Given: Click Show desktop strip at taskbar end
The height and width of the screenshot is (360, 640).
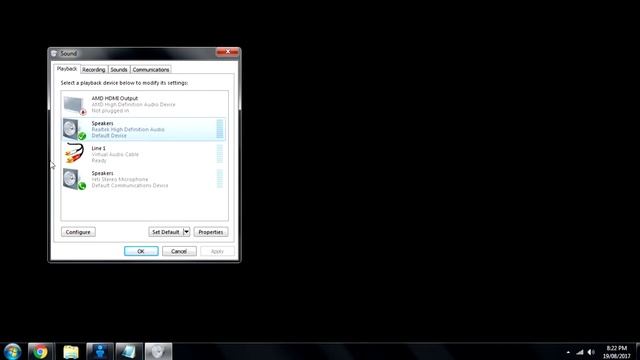Looking at the screenshot, I should point(638,351).
